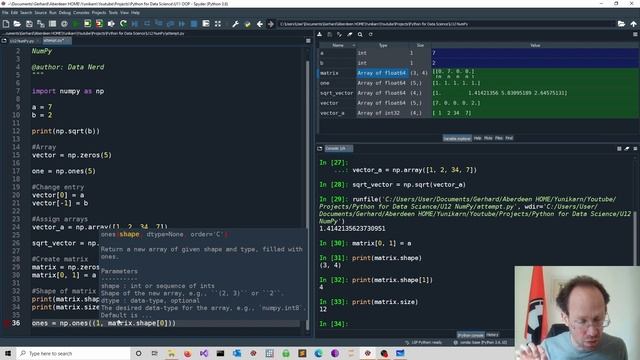Select the matrix variable row
The image size is (640, 360).
(x=478, y=73)
